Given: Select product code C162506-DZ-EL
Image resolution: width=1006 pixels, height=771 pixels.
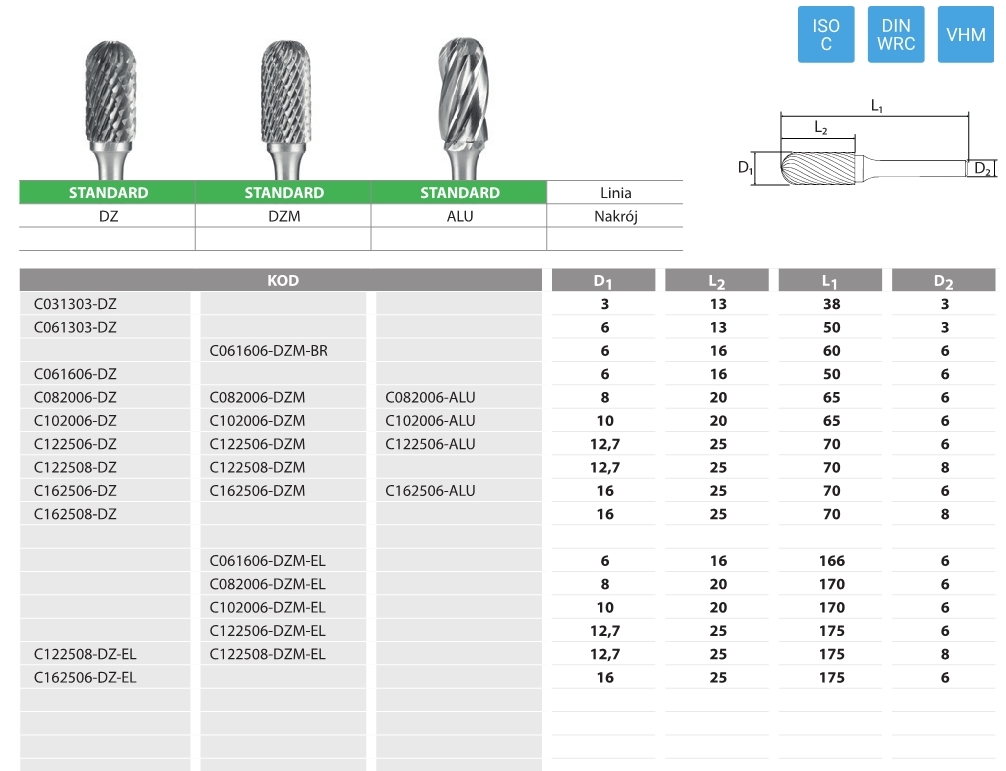Looking at the screenshot, I should pos(85,677).
